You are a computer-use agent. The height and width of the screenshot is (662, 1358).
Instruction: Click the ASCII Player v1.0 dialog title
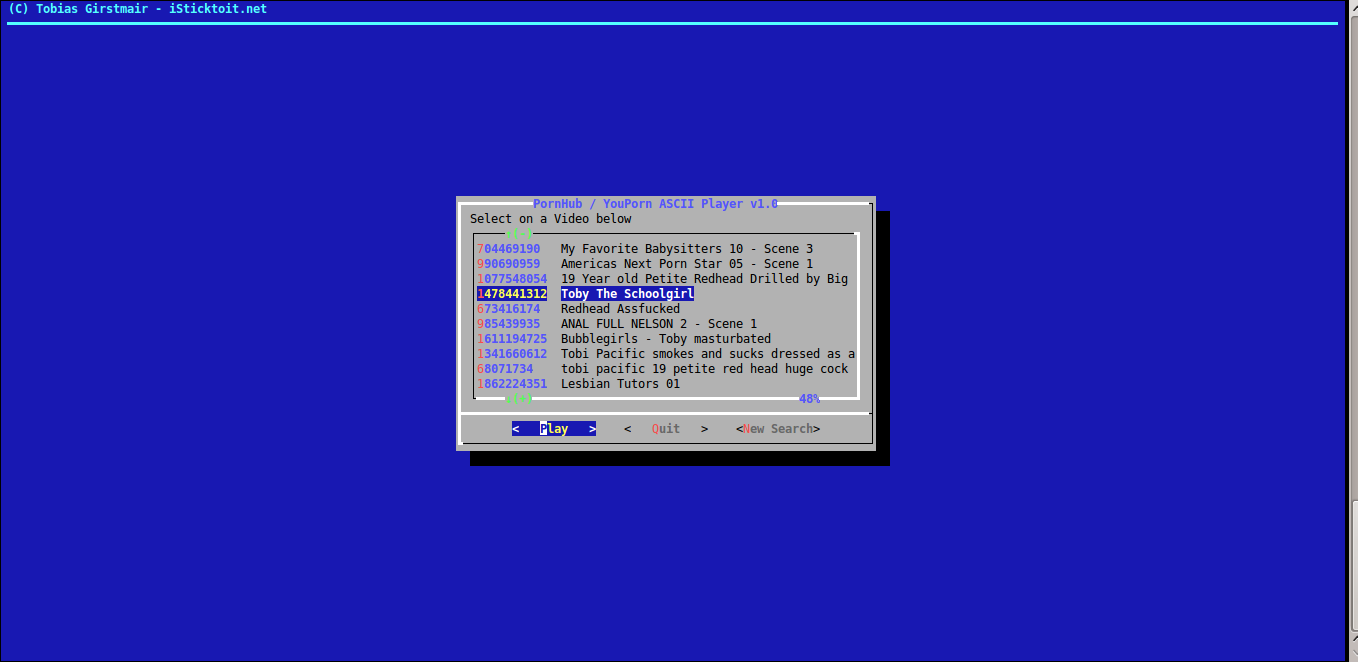click(655, 204)
